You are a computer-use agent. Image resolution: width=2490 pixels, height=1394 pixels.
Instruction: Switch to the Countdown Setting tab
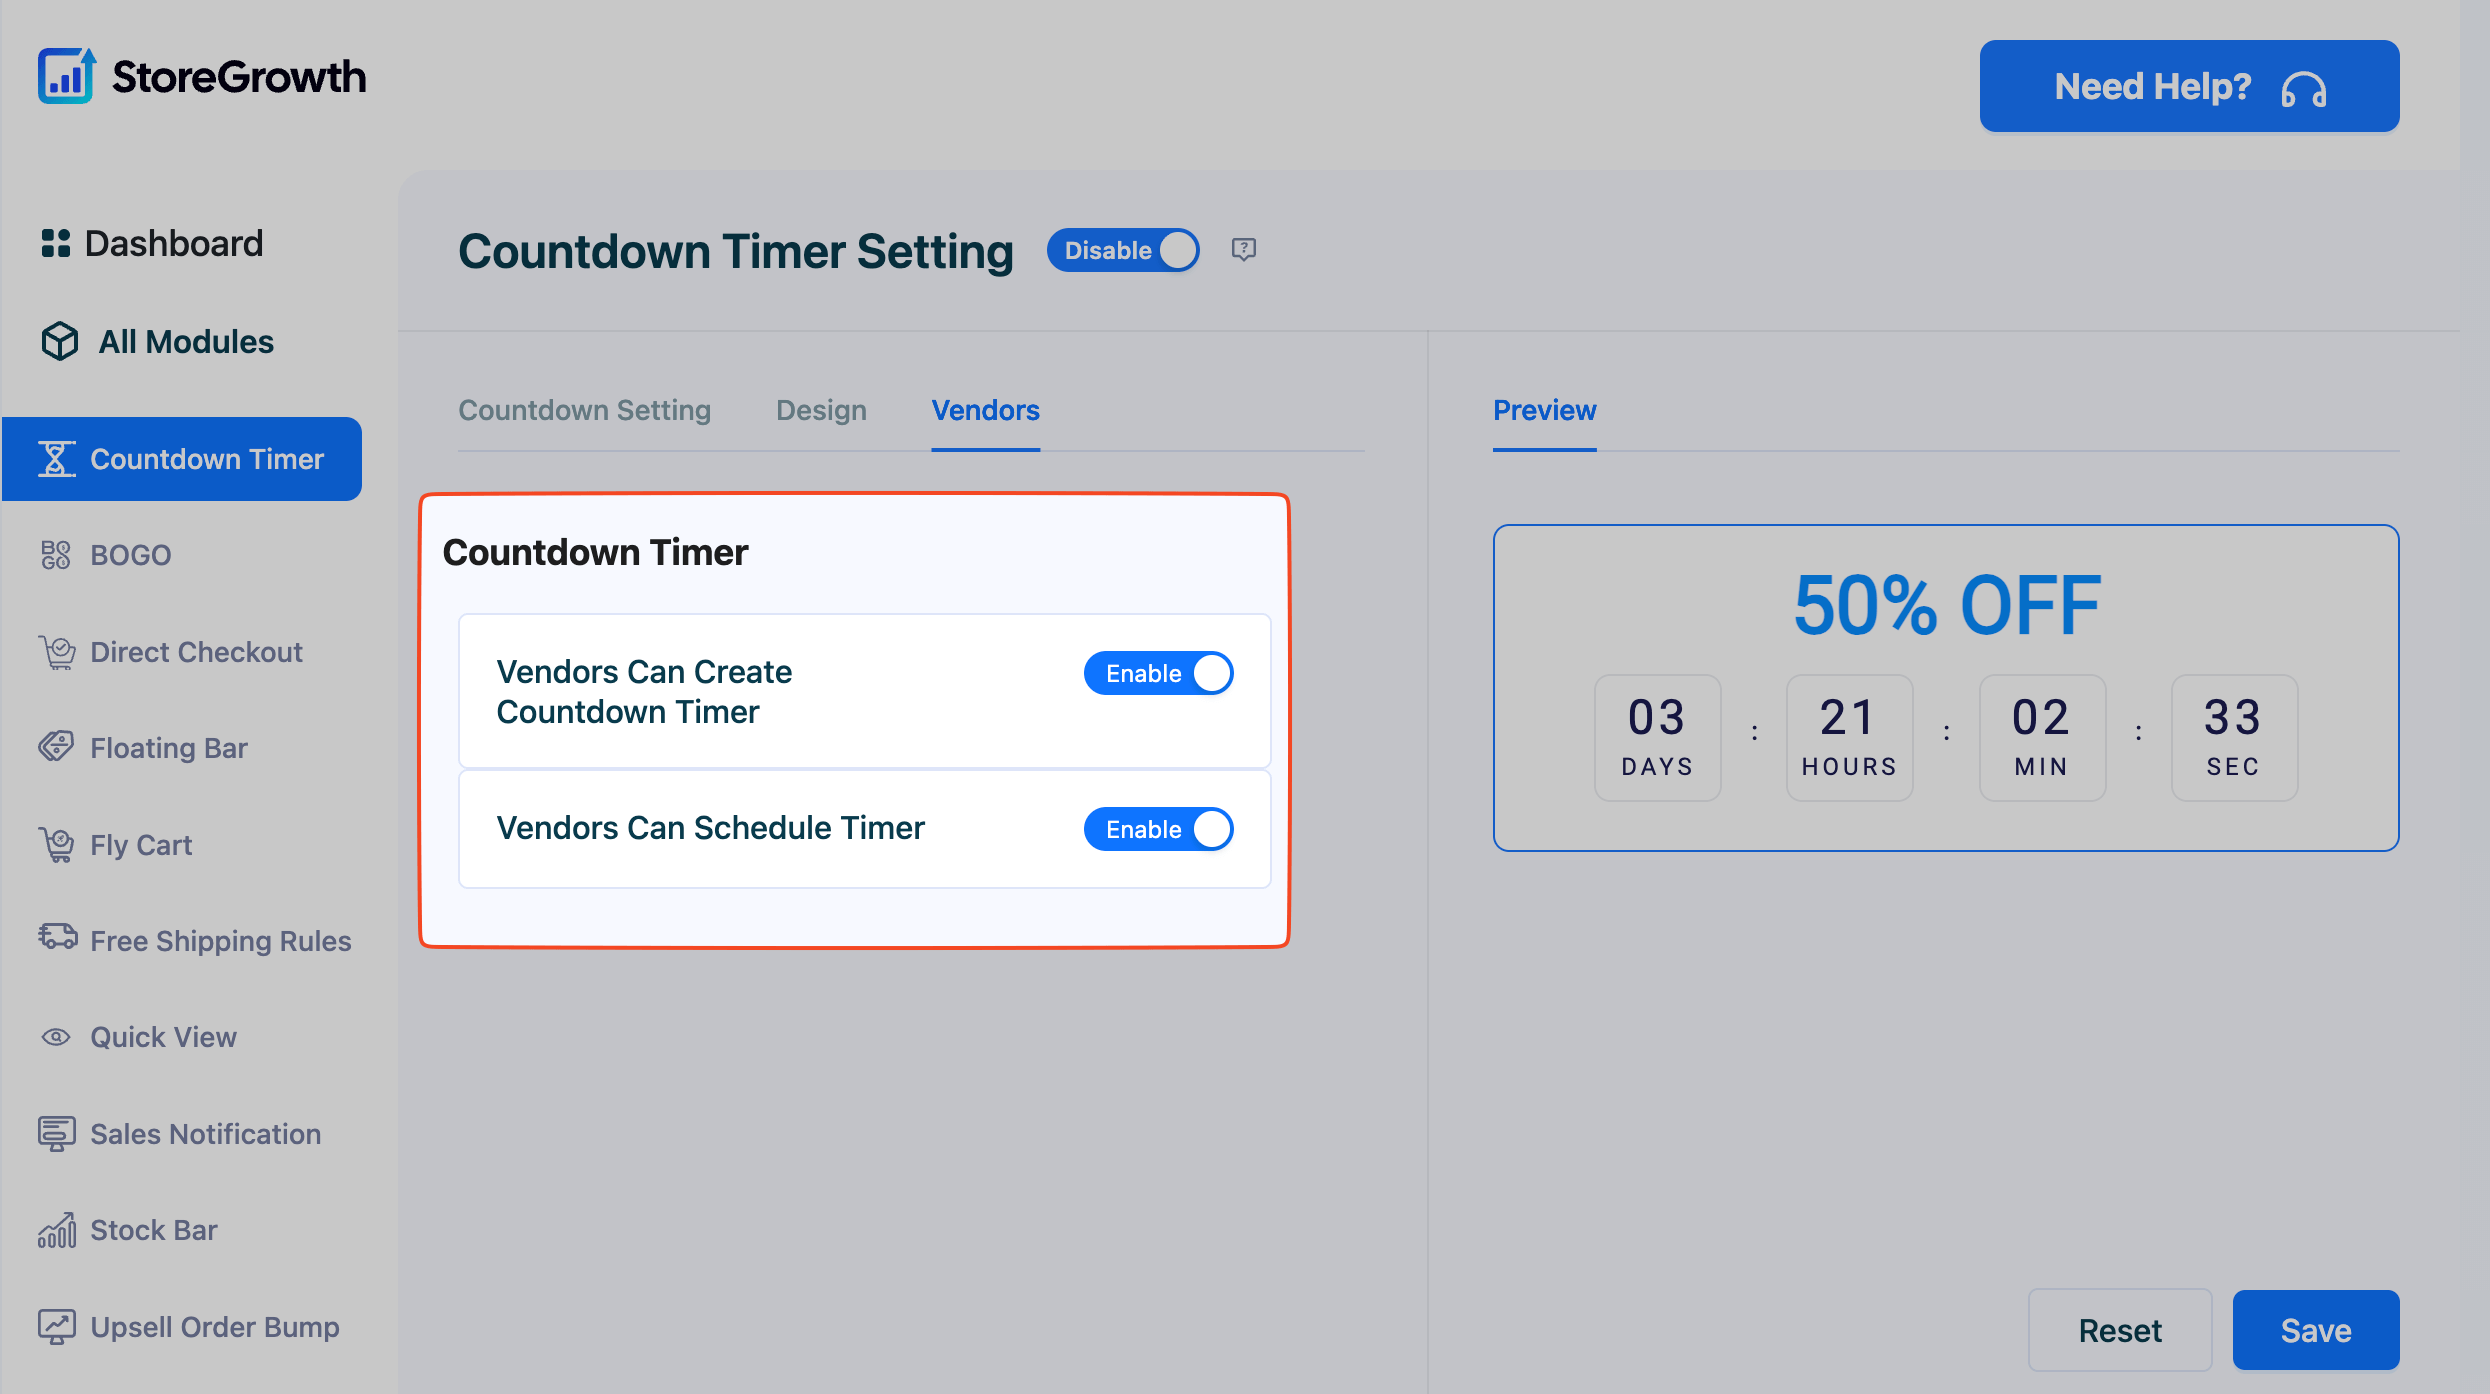point(585,410)
